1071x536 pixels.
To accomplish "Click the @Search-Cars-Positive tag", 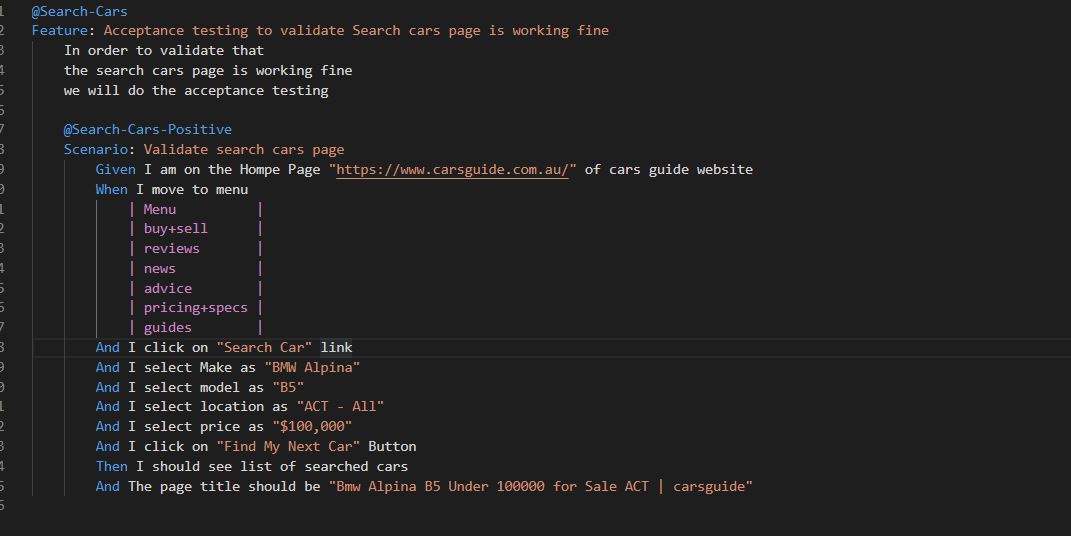I will click(148, 129).
